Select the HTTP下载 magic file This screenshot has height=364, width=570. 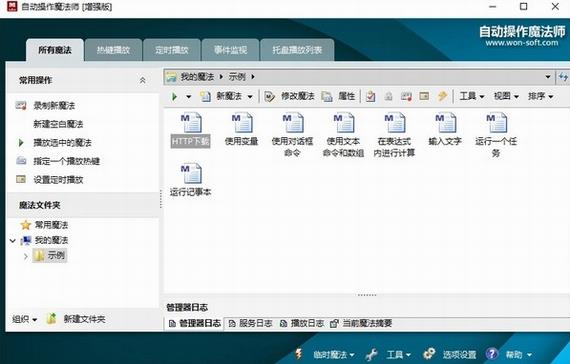pos(190,130)
